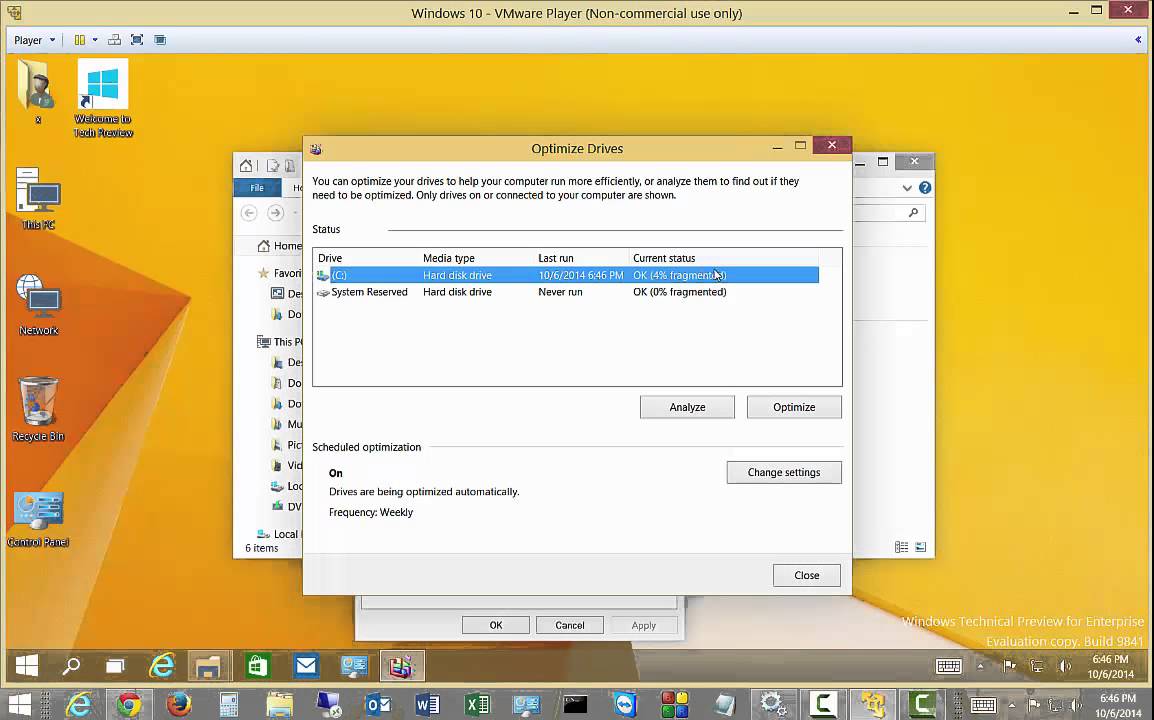Open the dropdown arrow beside the pause icon
The height and width of the screenshot is (720, 1154).
click(x=95, y=40)
